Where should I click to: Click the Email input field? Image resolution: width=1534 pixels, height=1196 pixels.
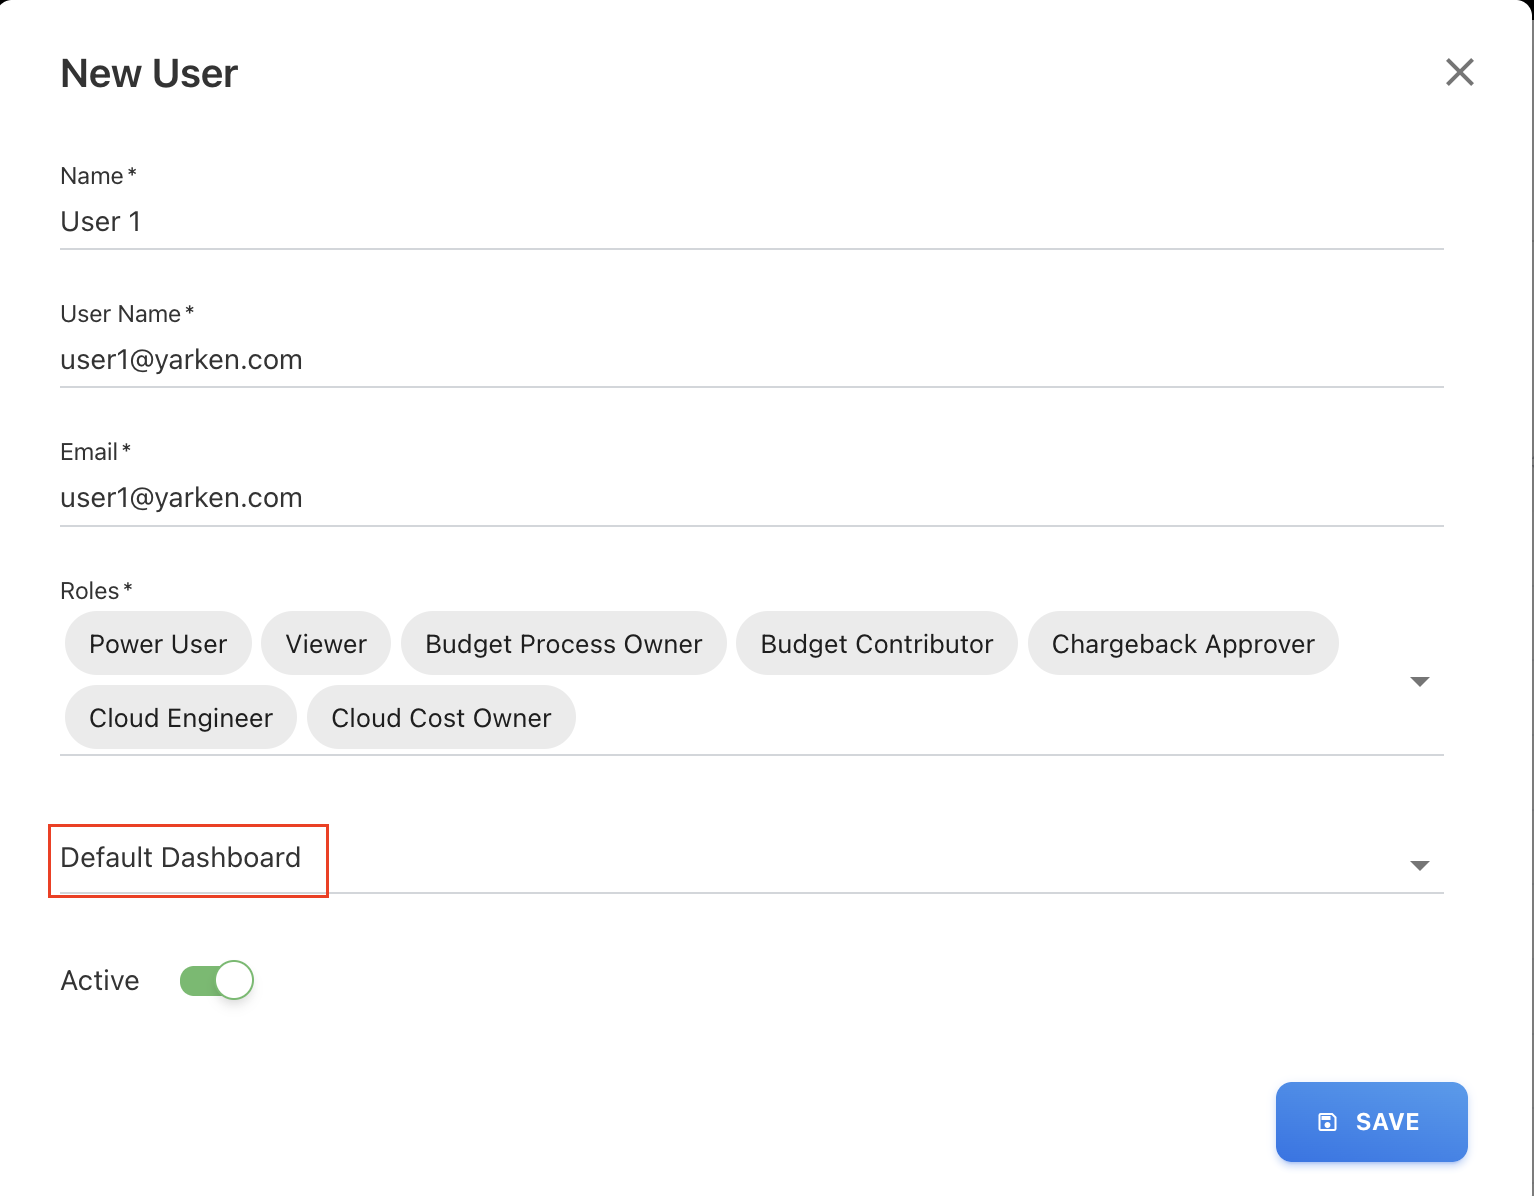[750, 498]
